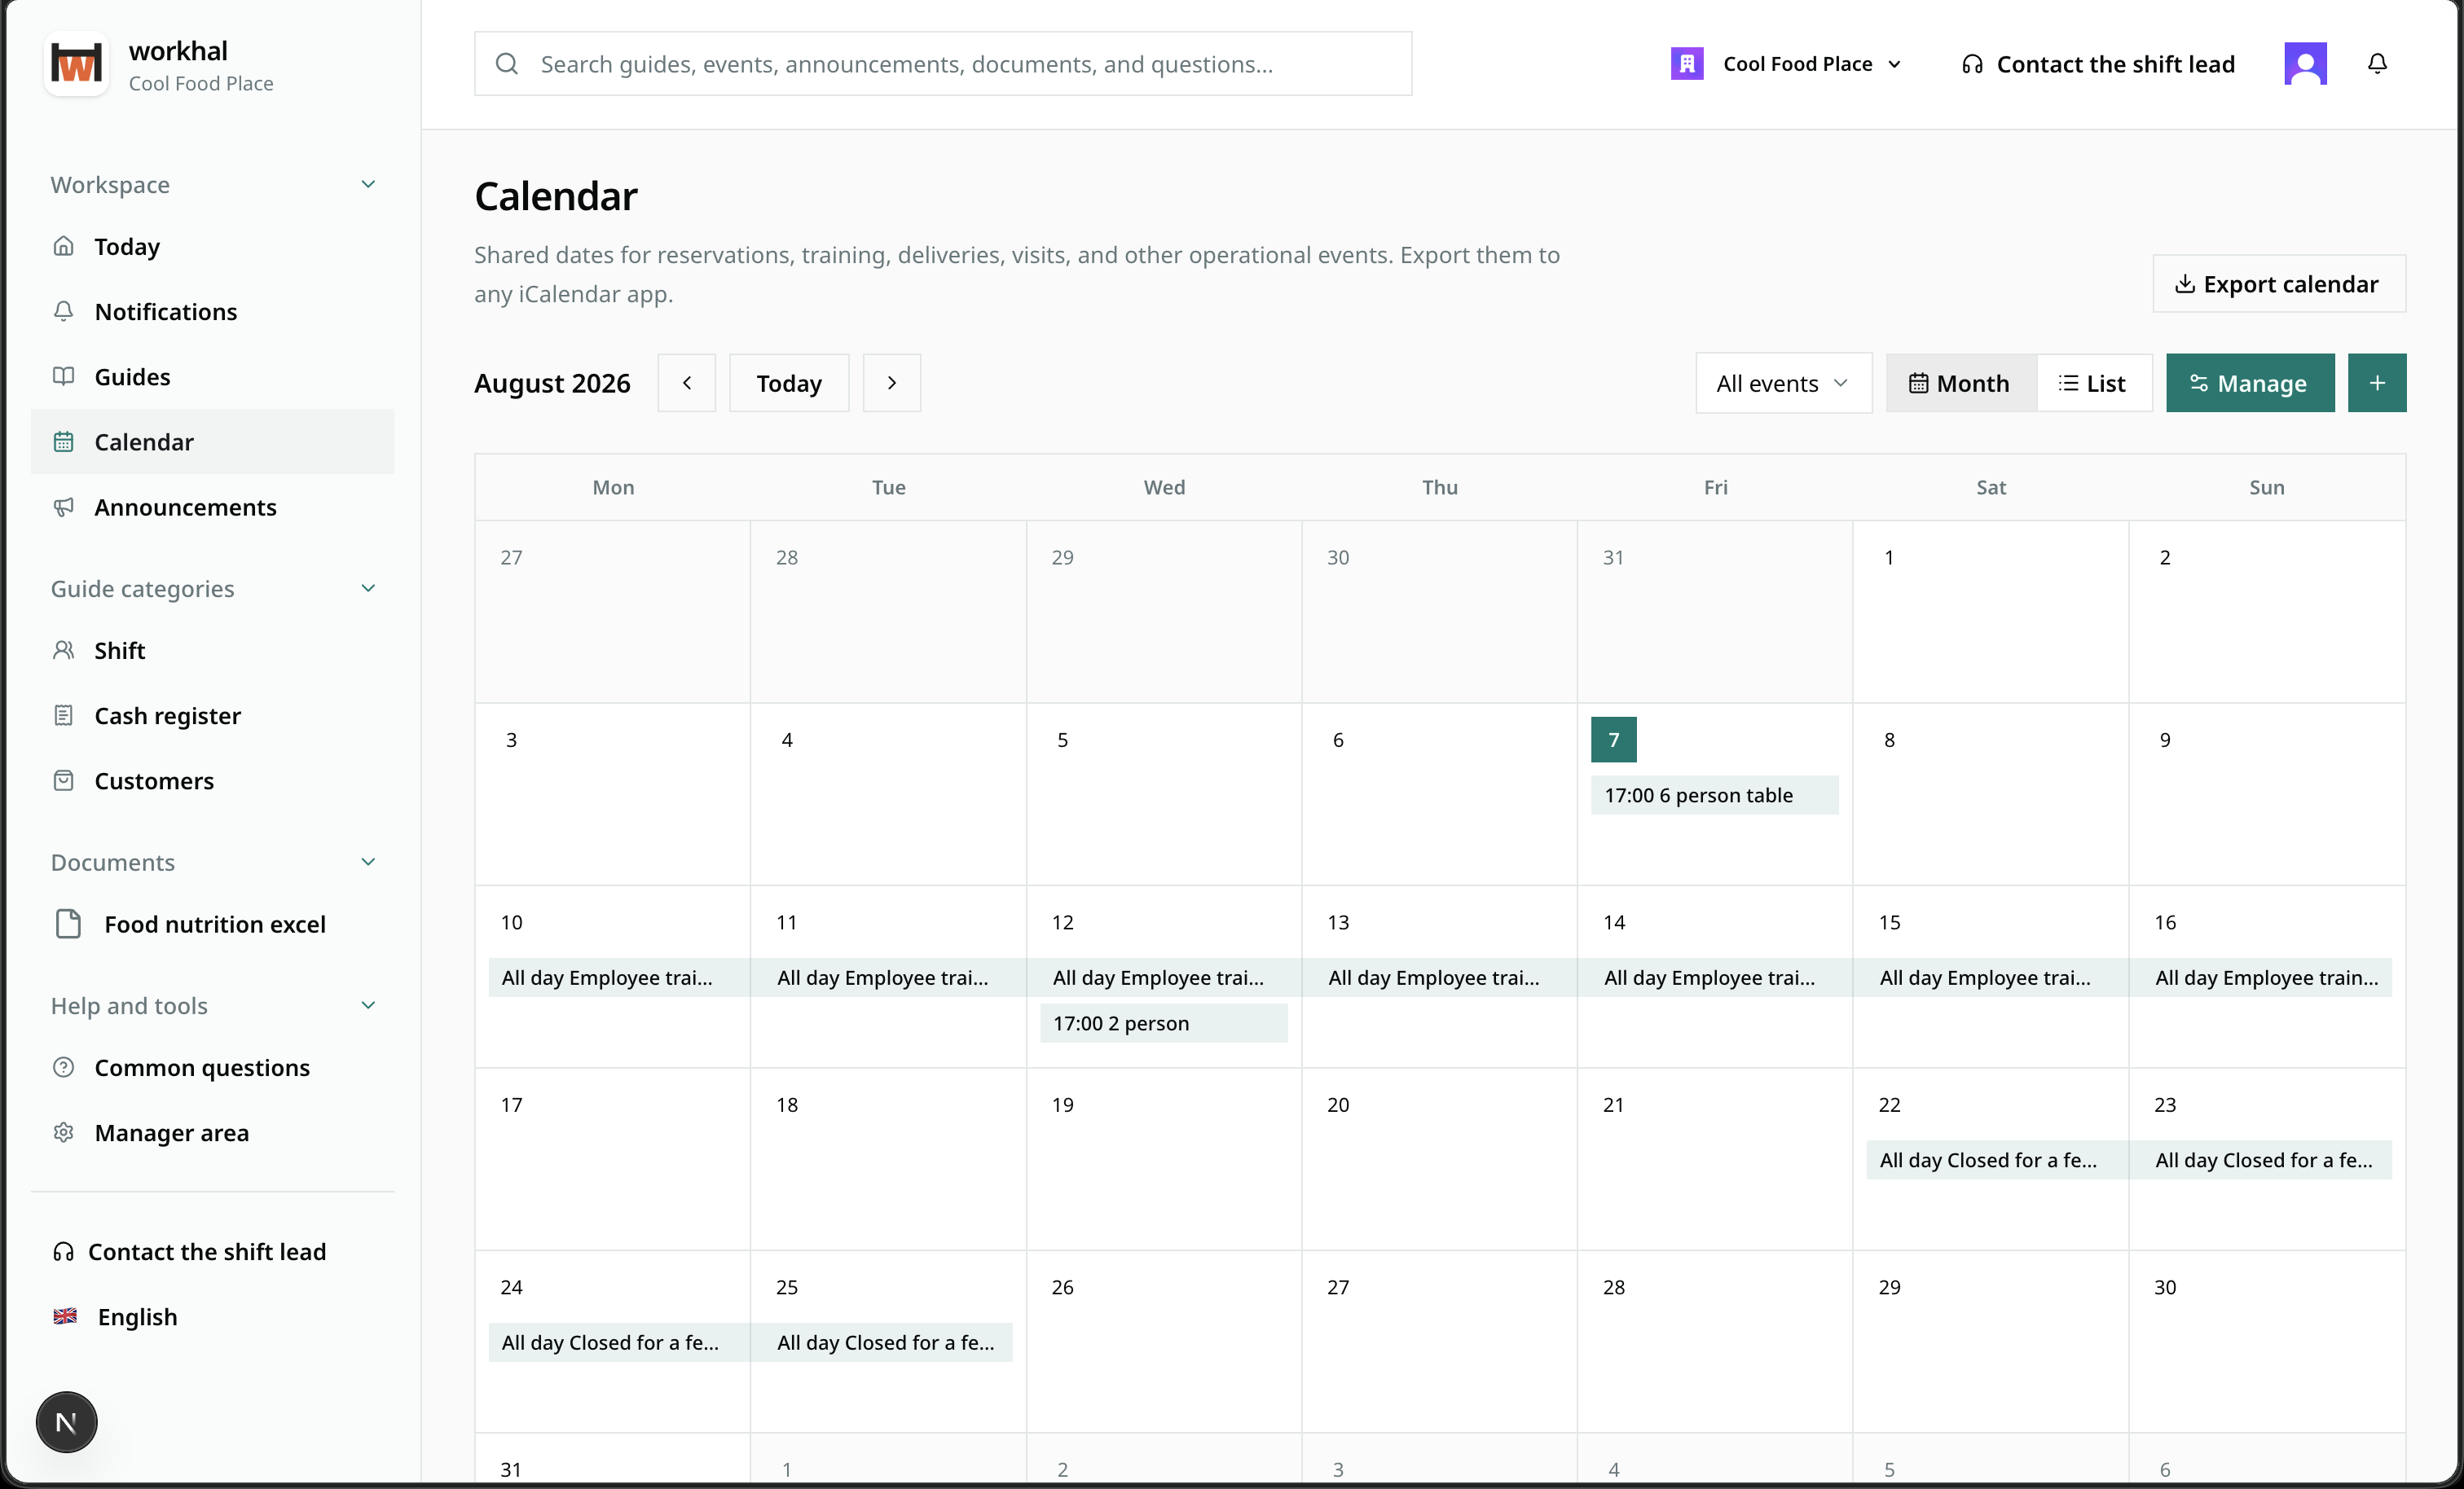This screenshot has width=2464, height=1489.
Task: Click the Calendar page title
Action: pos(556,196)
